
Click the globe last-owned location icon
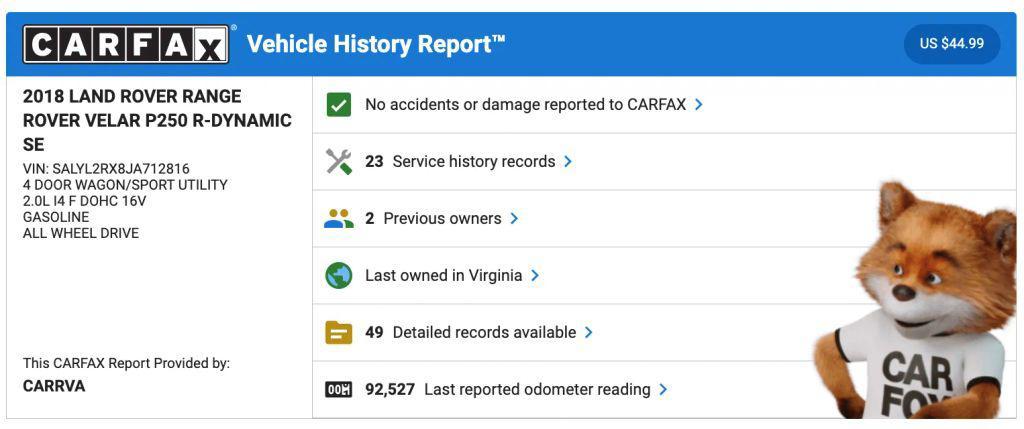click(339, 275)
